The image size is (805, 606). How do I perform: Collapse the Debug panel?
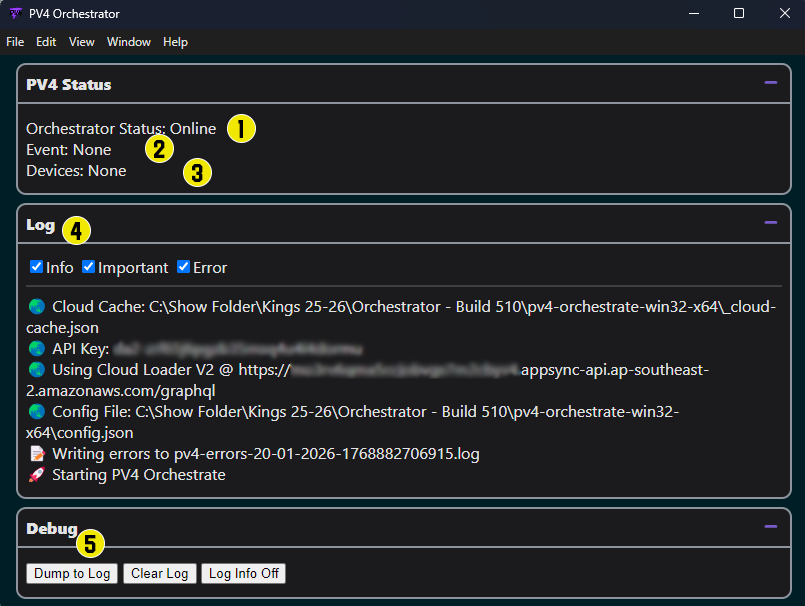point(771,526)
